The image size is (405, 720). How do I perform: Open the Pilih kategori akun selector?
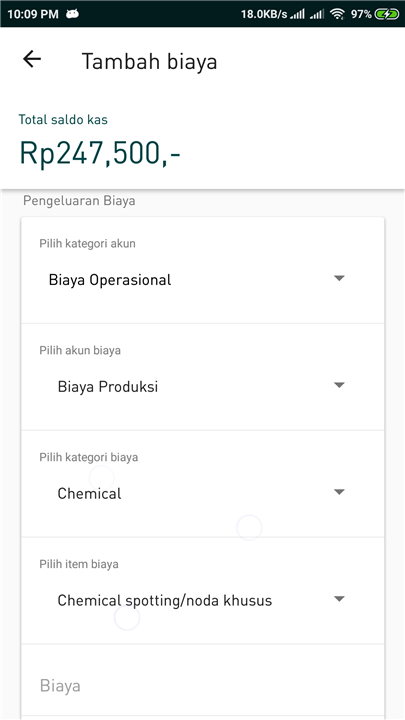coord(202,270)
